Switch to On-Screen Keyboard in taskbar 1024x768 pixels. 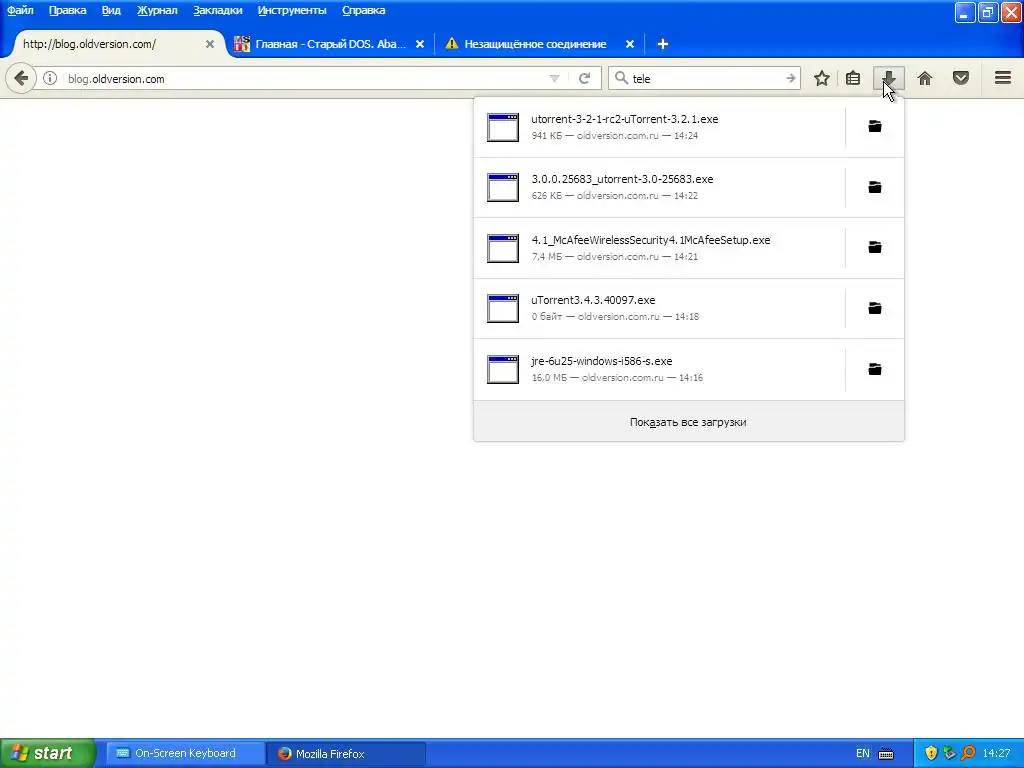pos(185,753)
